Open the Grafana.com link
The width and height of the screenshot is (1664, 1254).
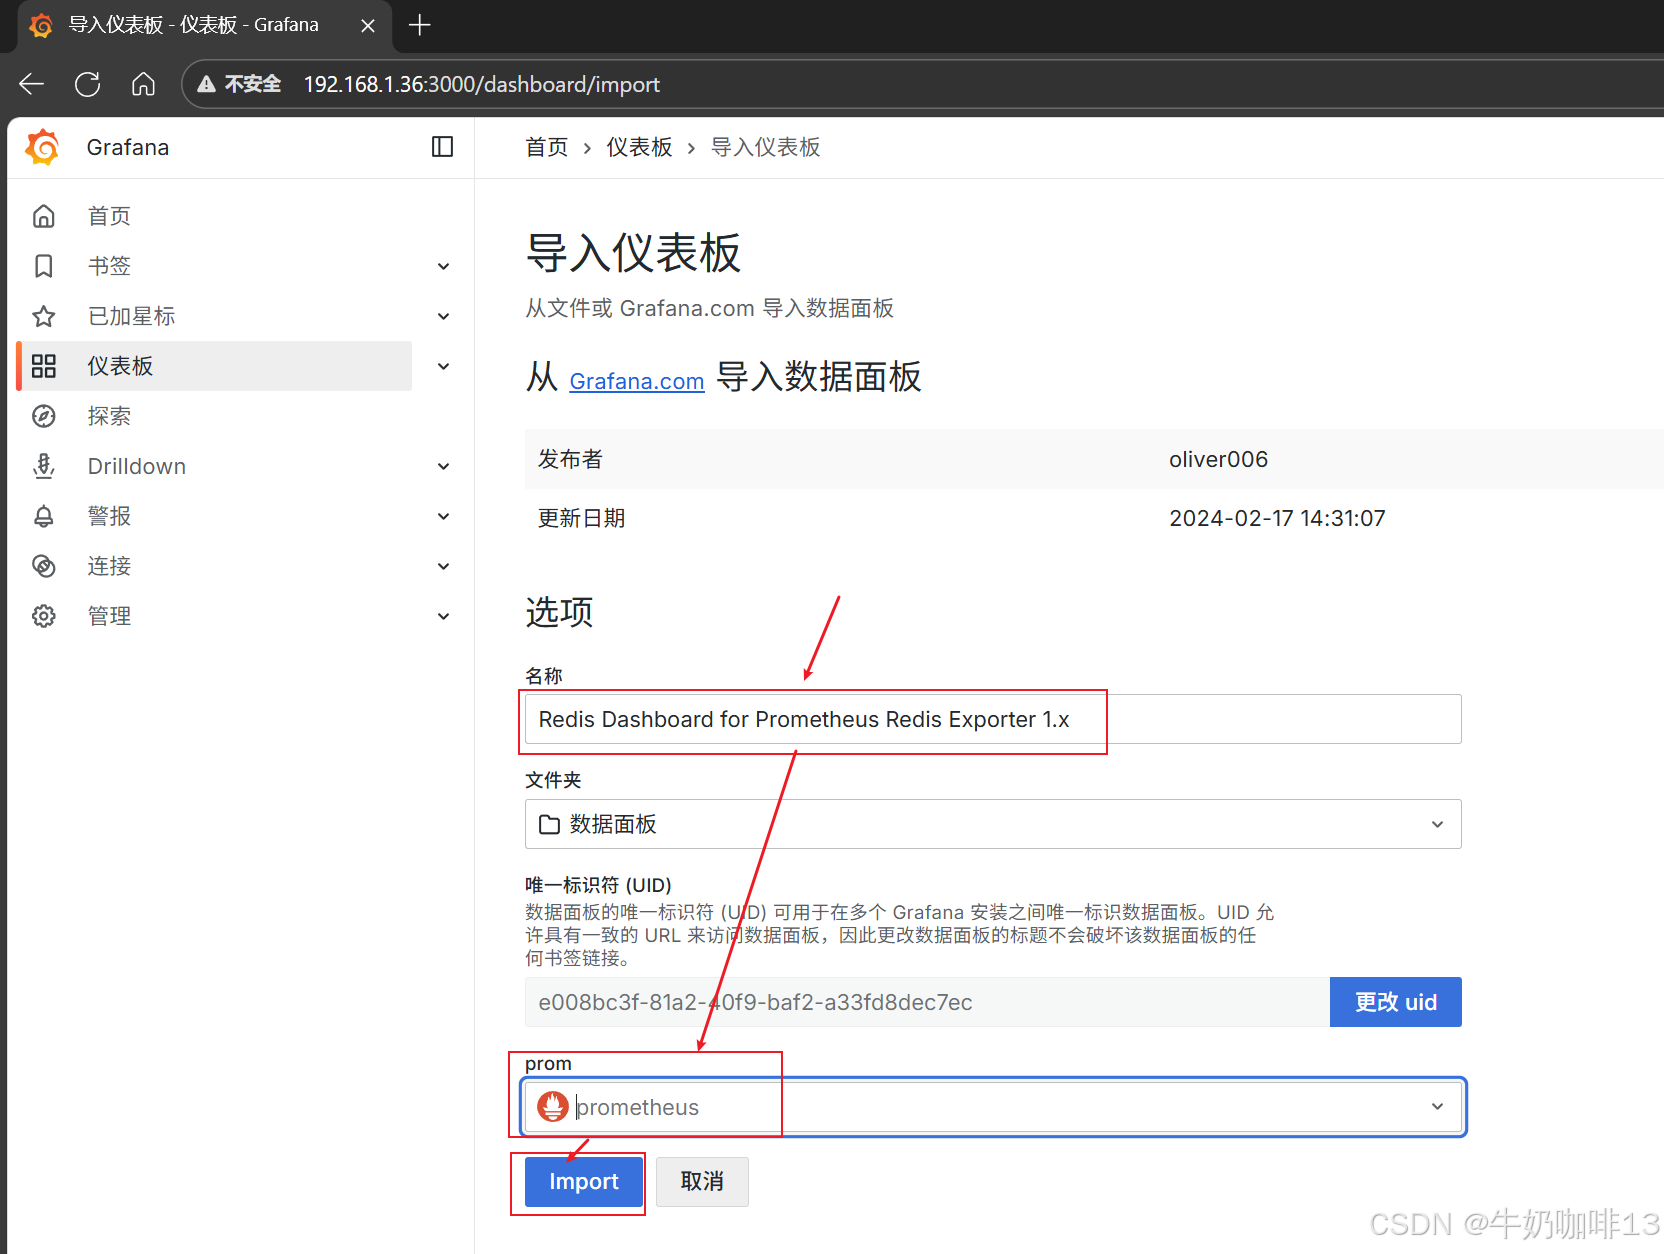(637, 381)
